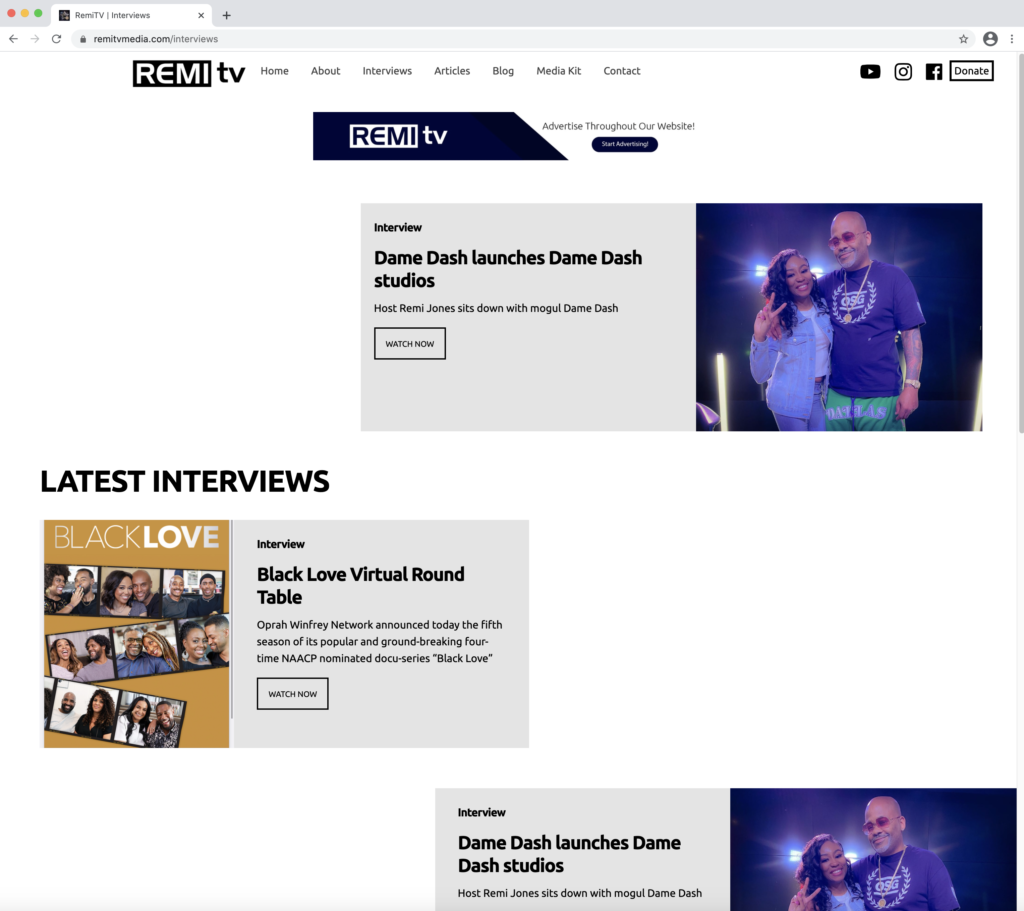Viewport: 1024px width, 911px height.
Task: Open the bottom Dame Dash launches Dame Dash studios headline
Action: point(569,854)
